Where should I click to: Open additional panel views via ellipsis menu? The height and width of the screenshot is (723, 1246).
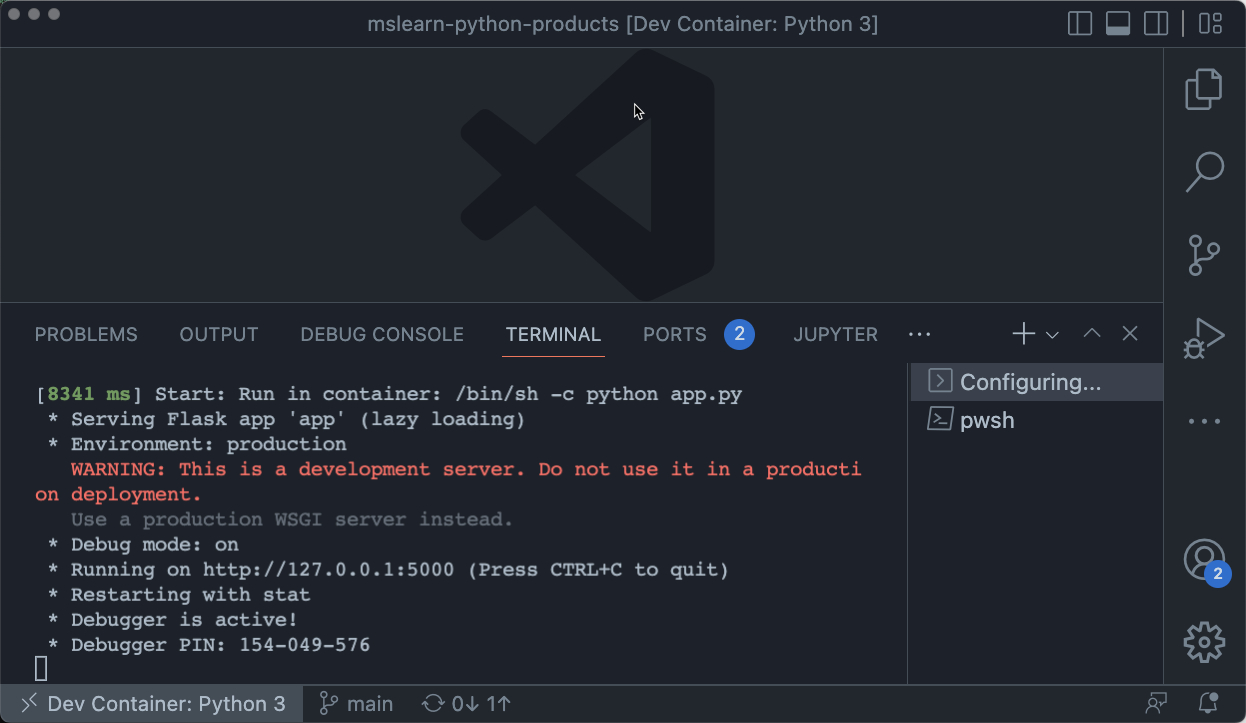coord(919,333)
